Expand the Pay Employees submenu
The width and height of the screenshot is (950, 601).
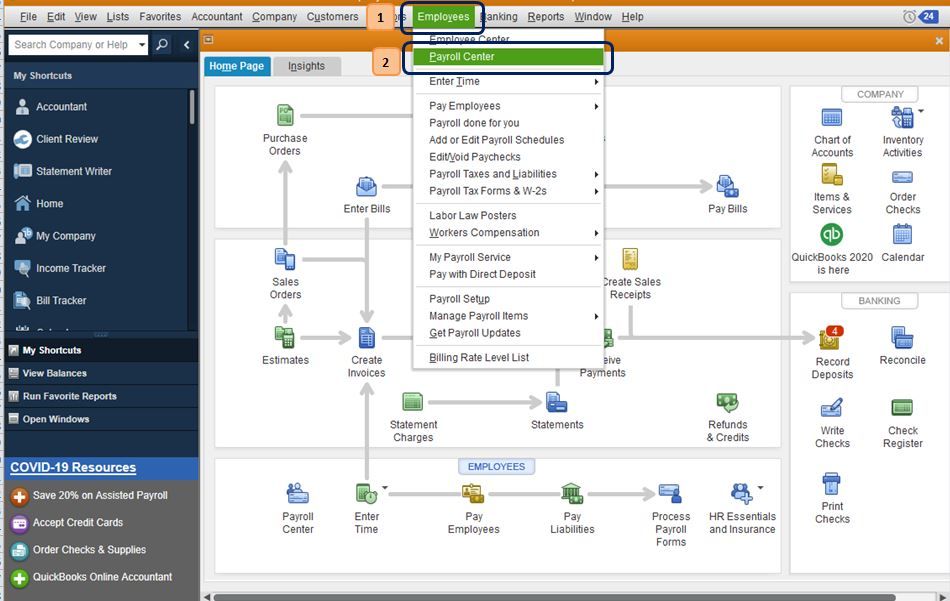(596, 106)
